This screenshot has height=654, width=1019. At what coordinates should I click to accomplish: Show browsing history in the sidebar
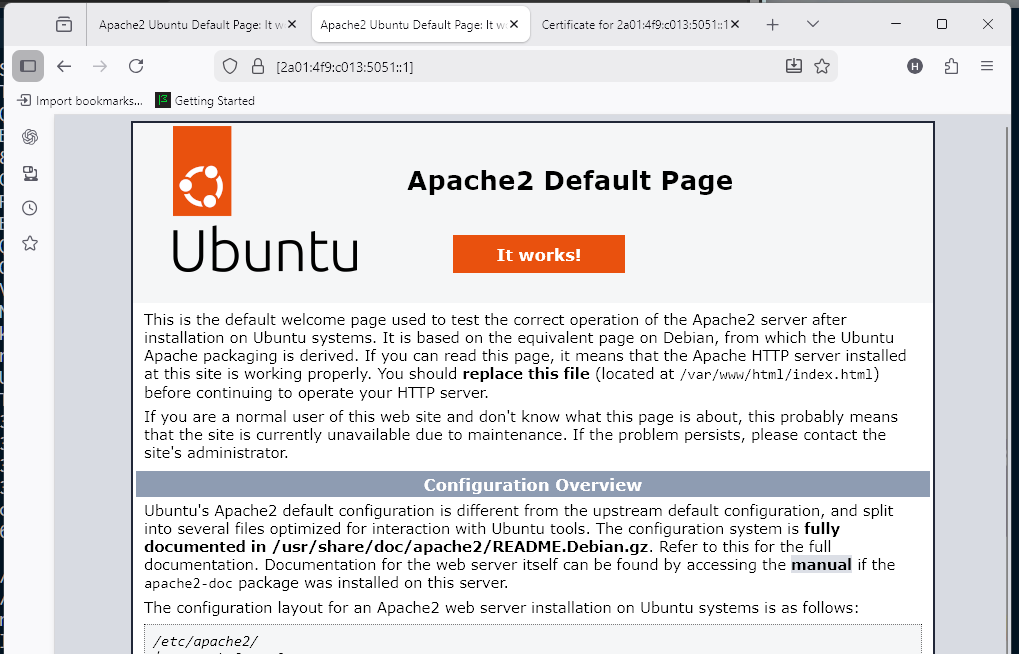[30, 208]
